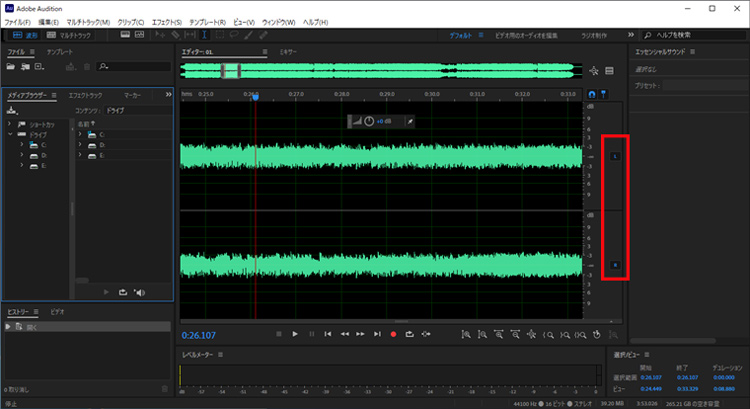750x409 pixels.
Task: Select the ラジオ制作 workspace
Action: coord(596,35)
